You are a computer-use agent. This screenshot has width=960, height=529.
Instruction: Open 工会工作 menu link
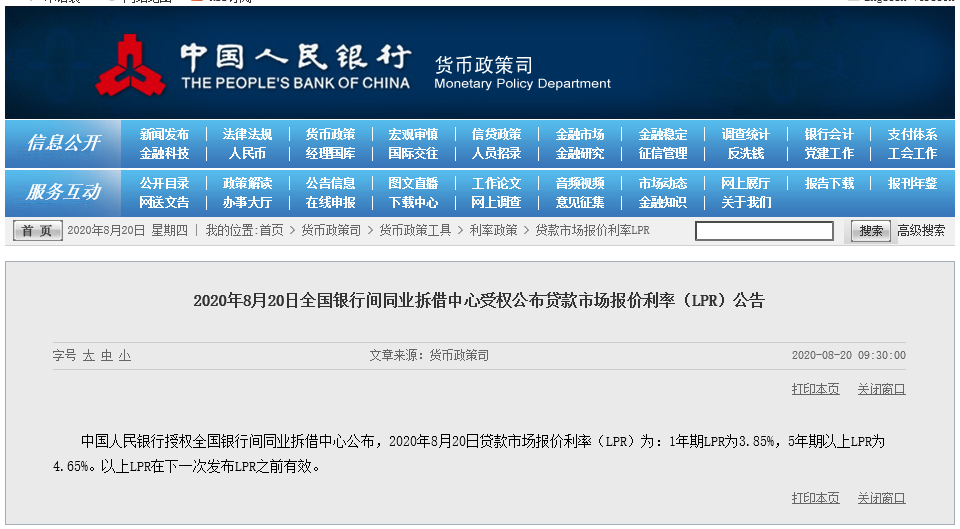point(912,153)
